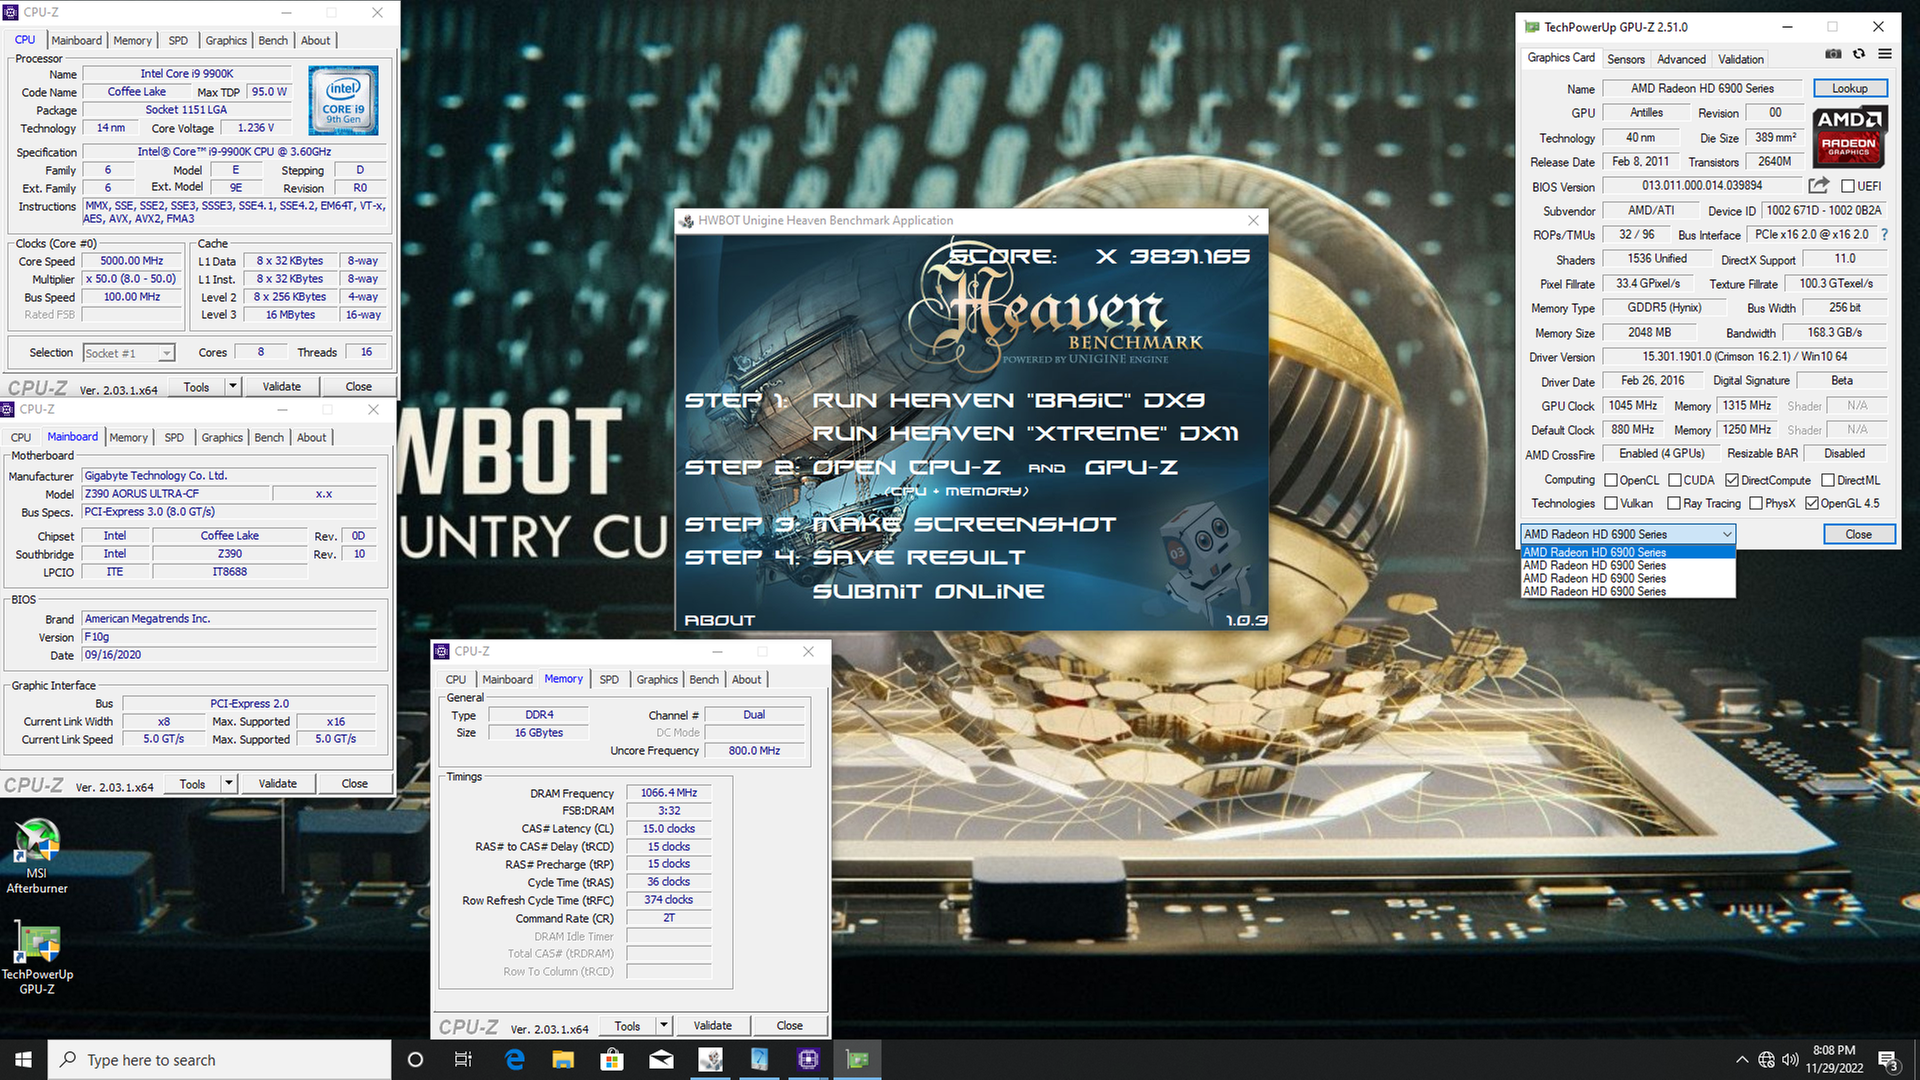Take a GPU-Z screenshot with camera icon
The image size is (1920, 1080).
(x=1833, y=54)
